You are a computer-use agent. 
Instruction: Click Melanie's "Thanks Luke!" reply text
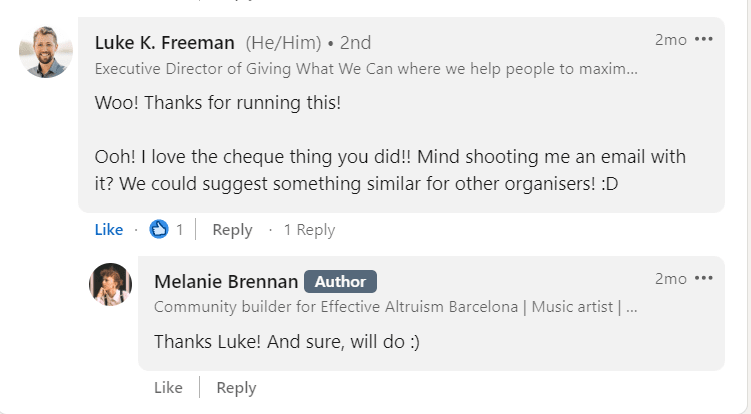pyautogui.click(x=286, y=341)
